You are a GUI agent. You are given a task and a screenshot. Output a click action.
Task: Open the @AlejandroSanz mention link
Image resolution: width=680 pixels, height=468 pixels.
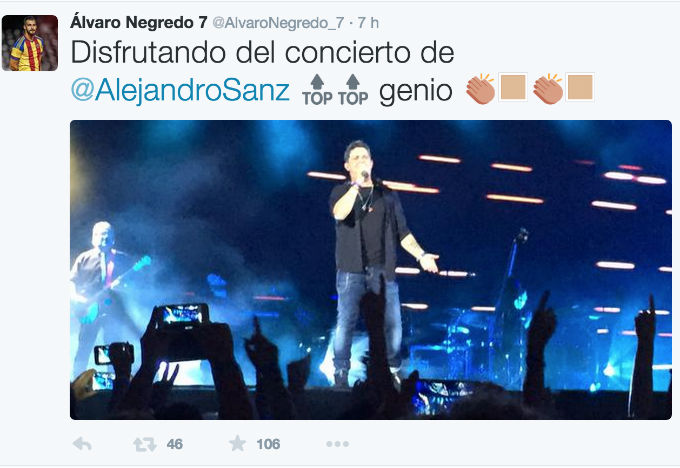pos(180,90)
